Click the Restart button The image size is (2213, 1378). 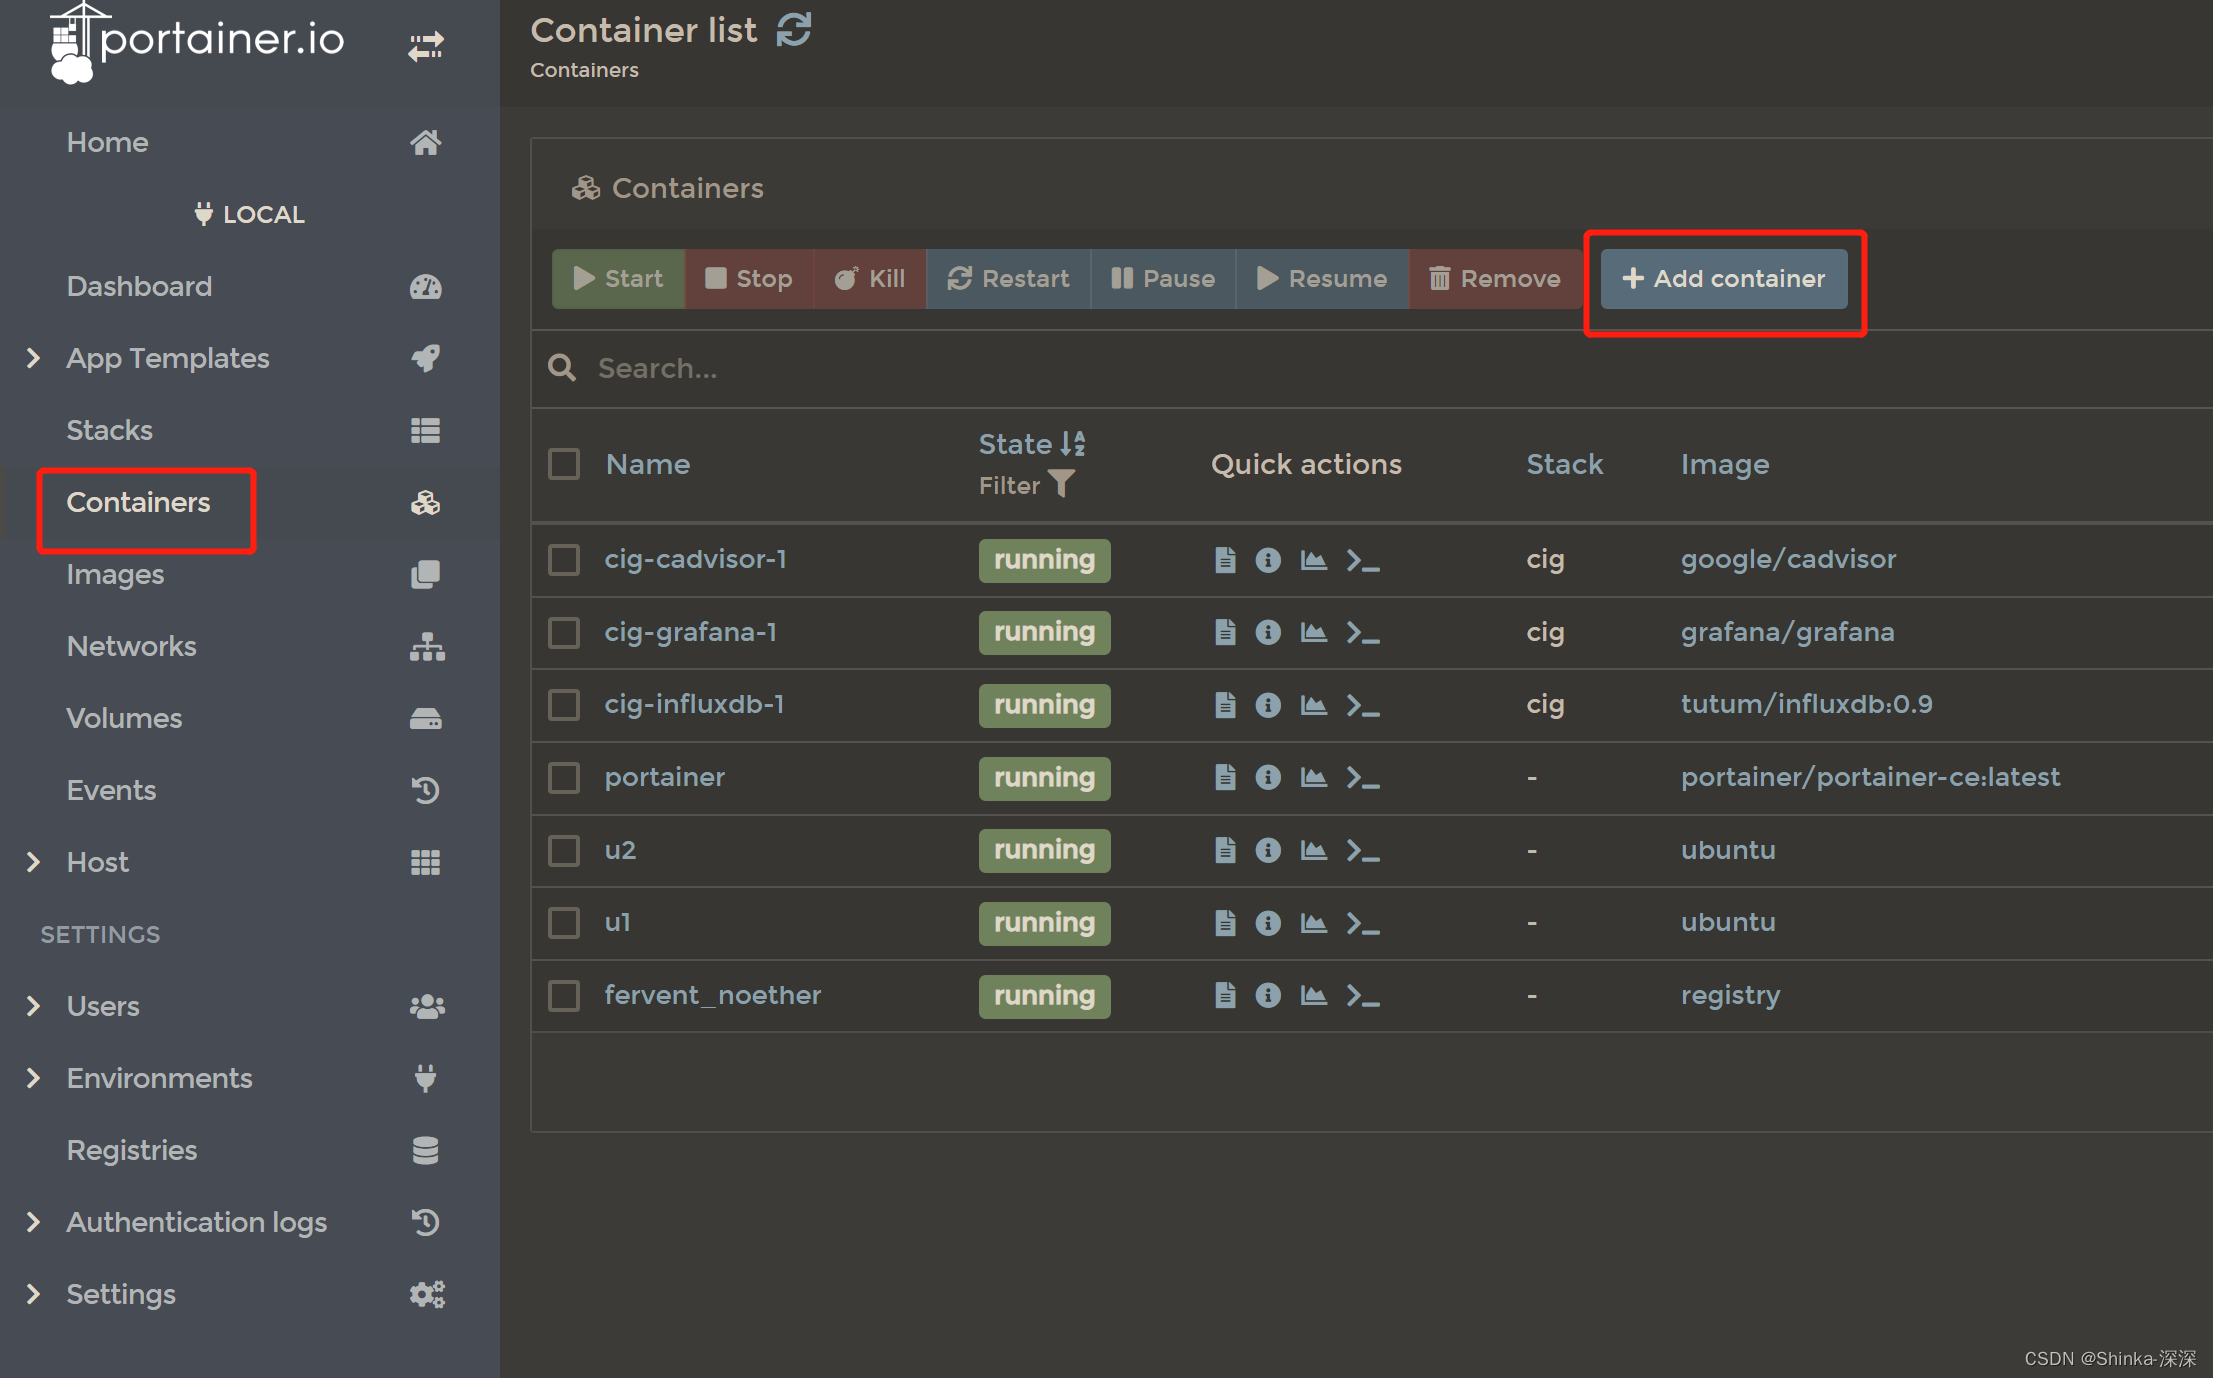(1008, 279)
